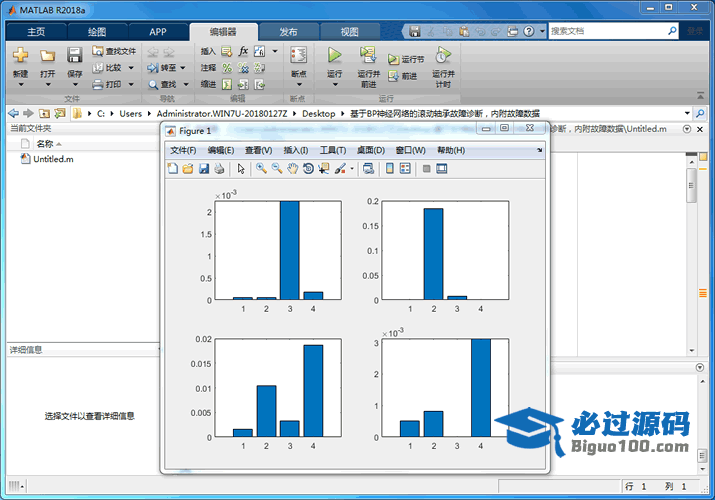Click the Name (名称) column header
715x500 pixels.
coord(45,144)
